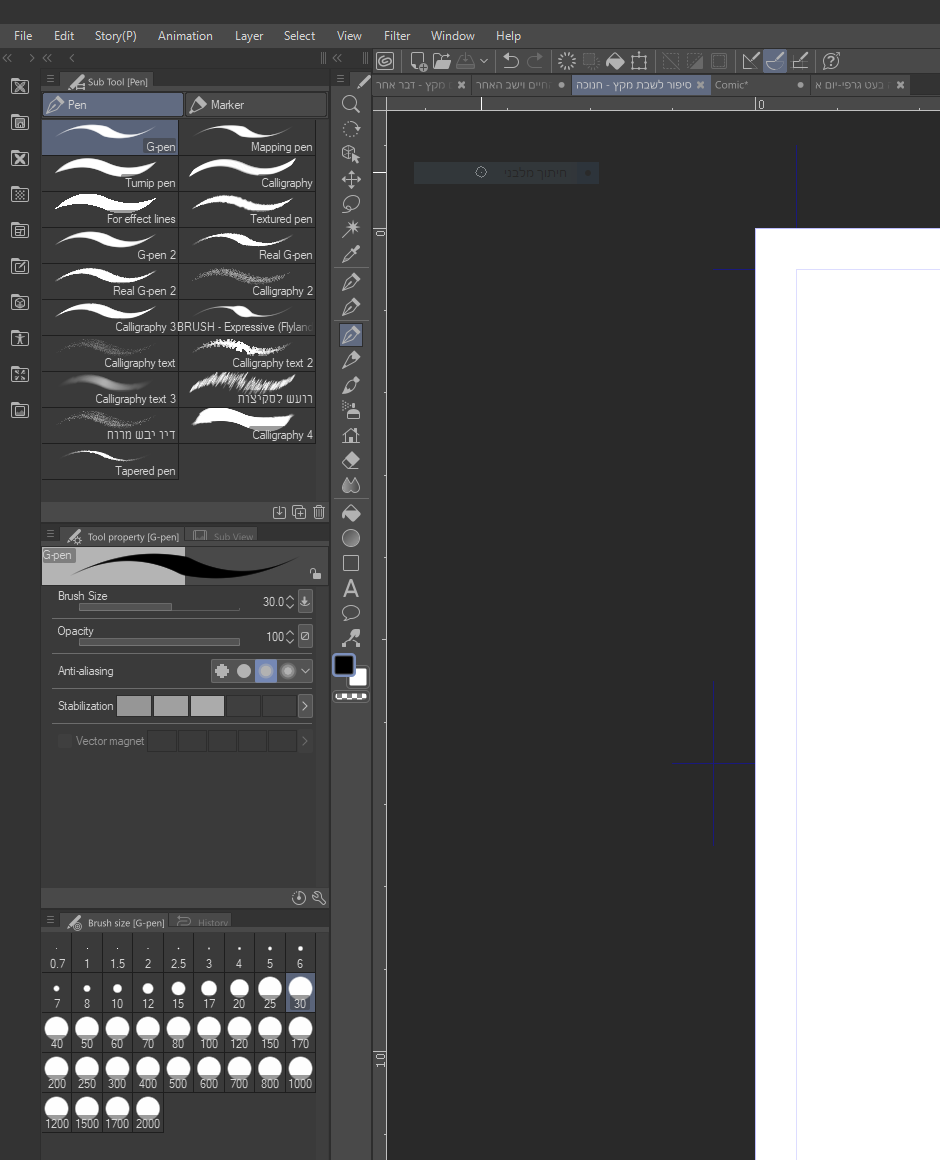940x1160 pixels.
Task: Open the Sub Tool panel menu
Action: click(x=50, y=79)
